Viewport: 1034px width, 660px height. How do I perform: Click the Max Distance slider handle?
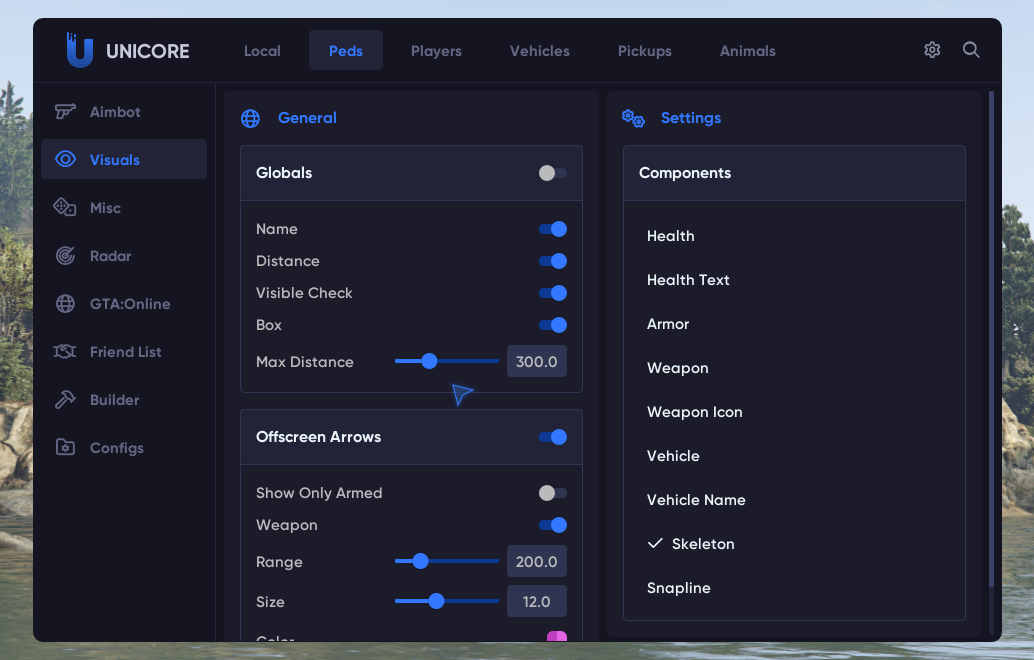pyautogui.click(x=429, y=361)
